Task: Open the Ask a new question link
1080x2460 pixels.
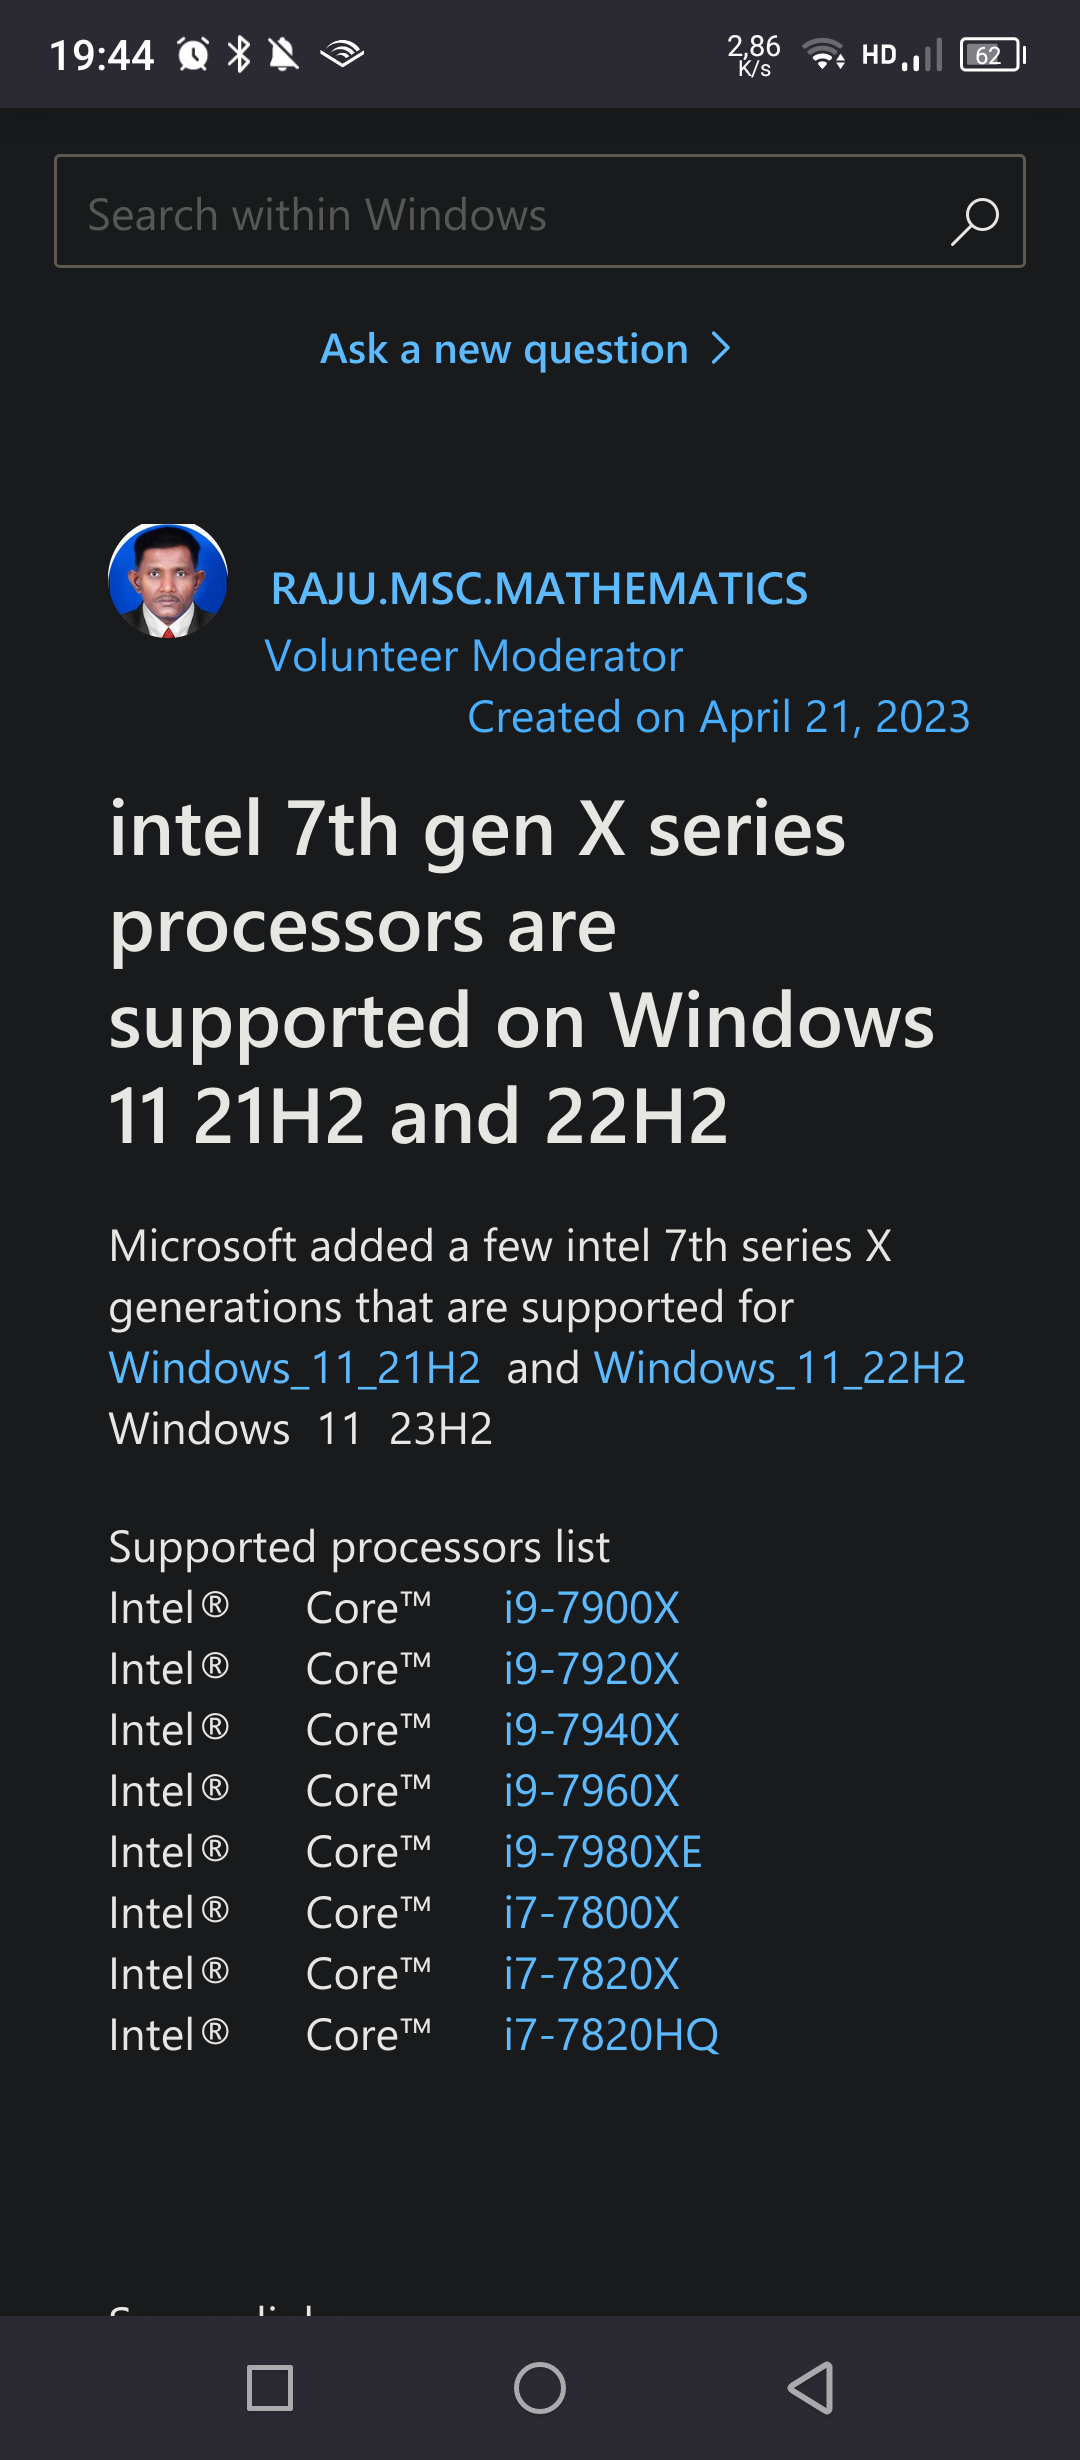Action: [505, 350]
